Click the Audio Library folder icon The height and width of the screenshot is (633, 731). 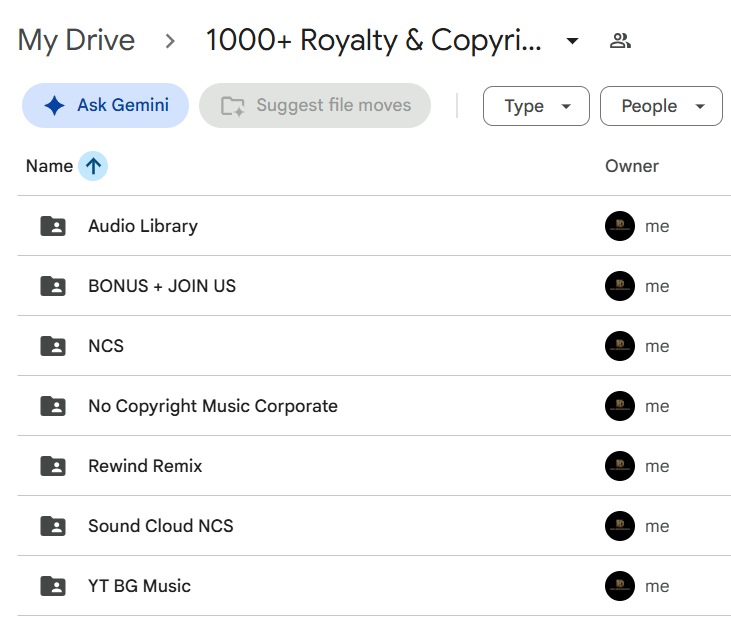pyautogui.click(x=53, y=226)
